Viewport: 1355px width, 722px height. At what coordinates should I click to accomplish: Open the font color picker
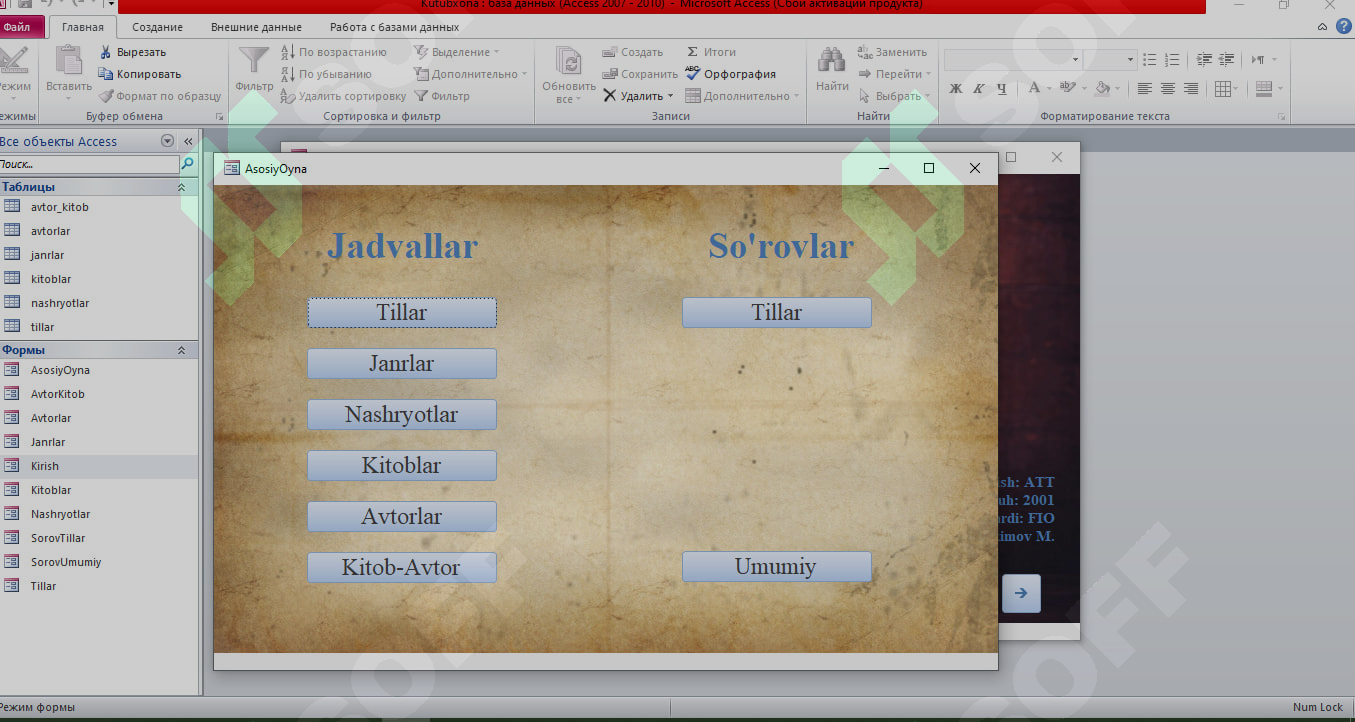pyautogui.click(x=1048, y=89)
